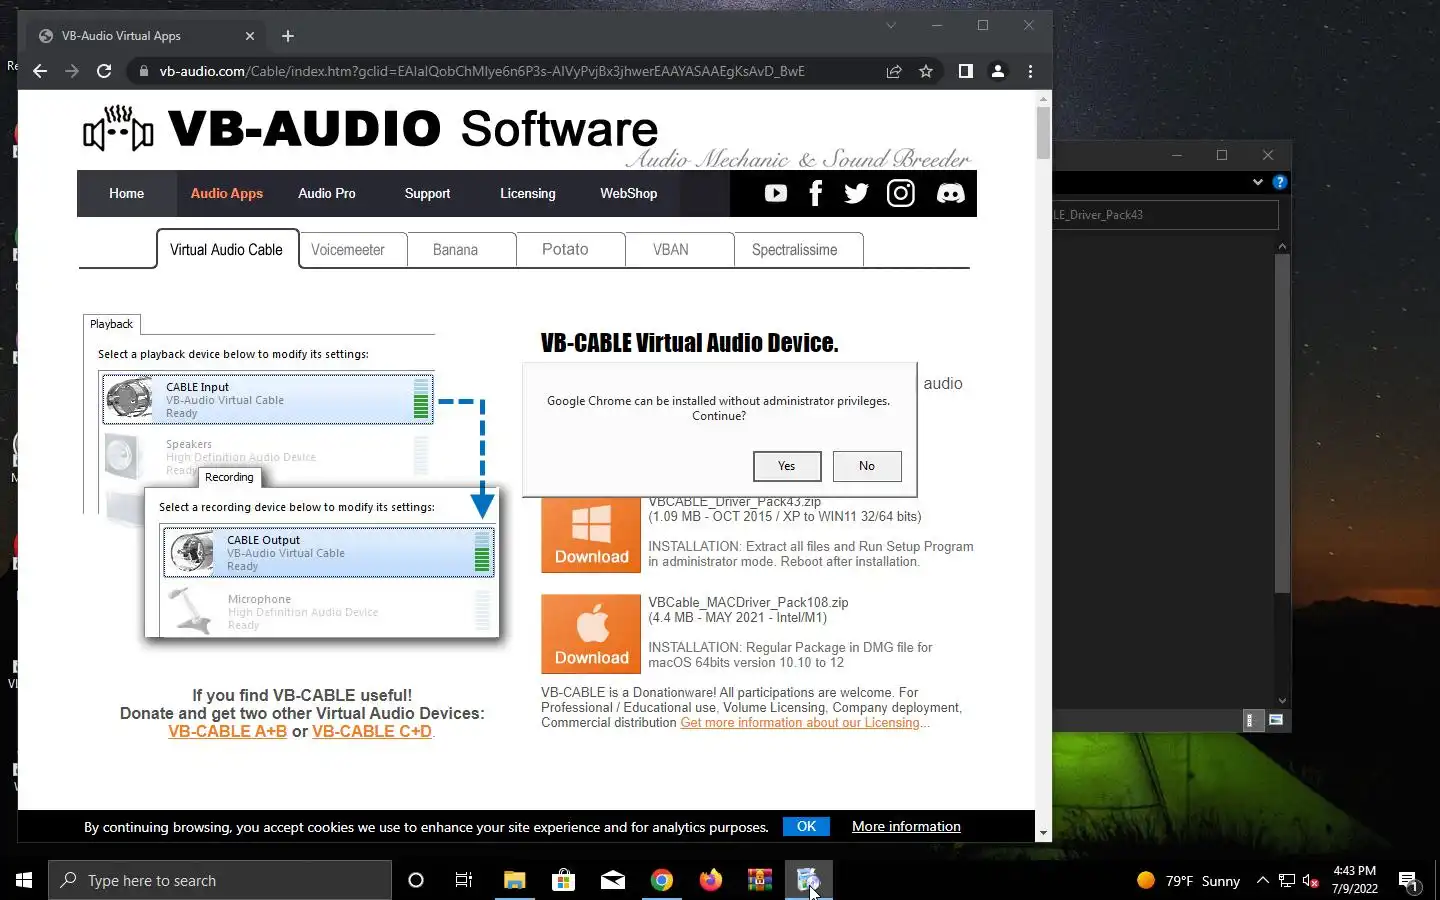
Task: Click the Windows Download button for VBCABLE_Driver_Pack43
Action: tap(591, 535)
